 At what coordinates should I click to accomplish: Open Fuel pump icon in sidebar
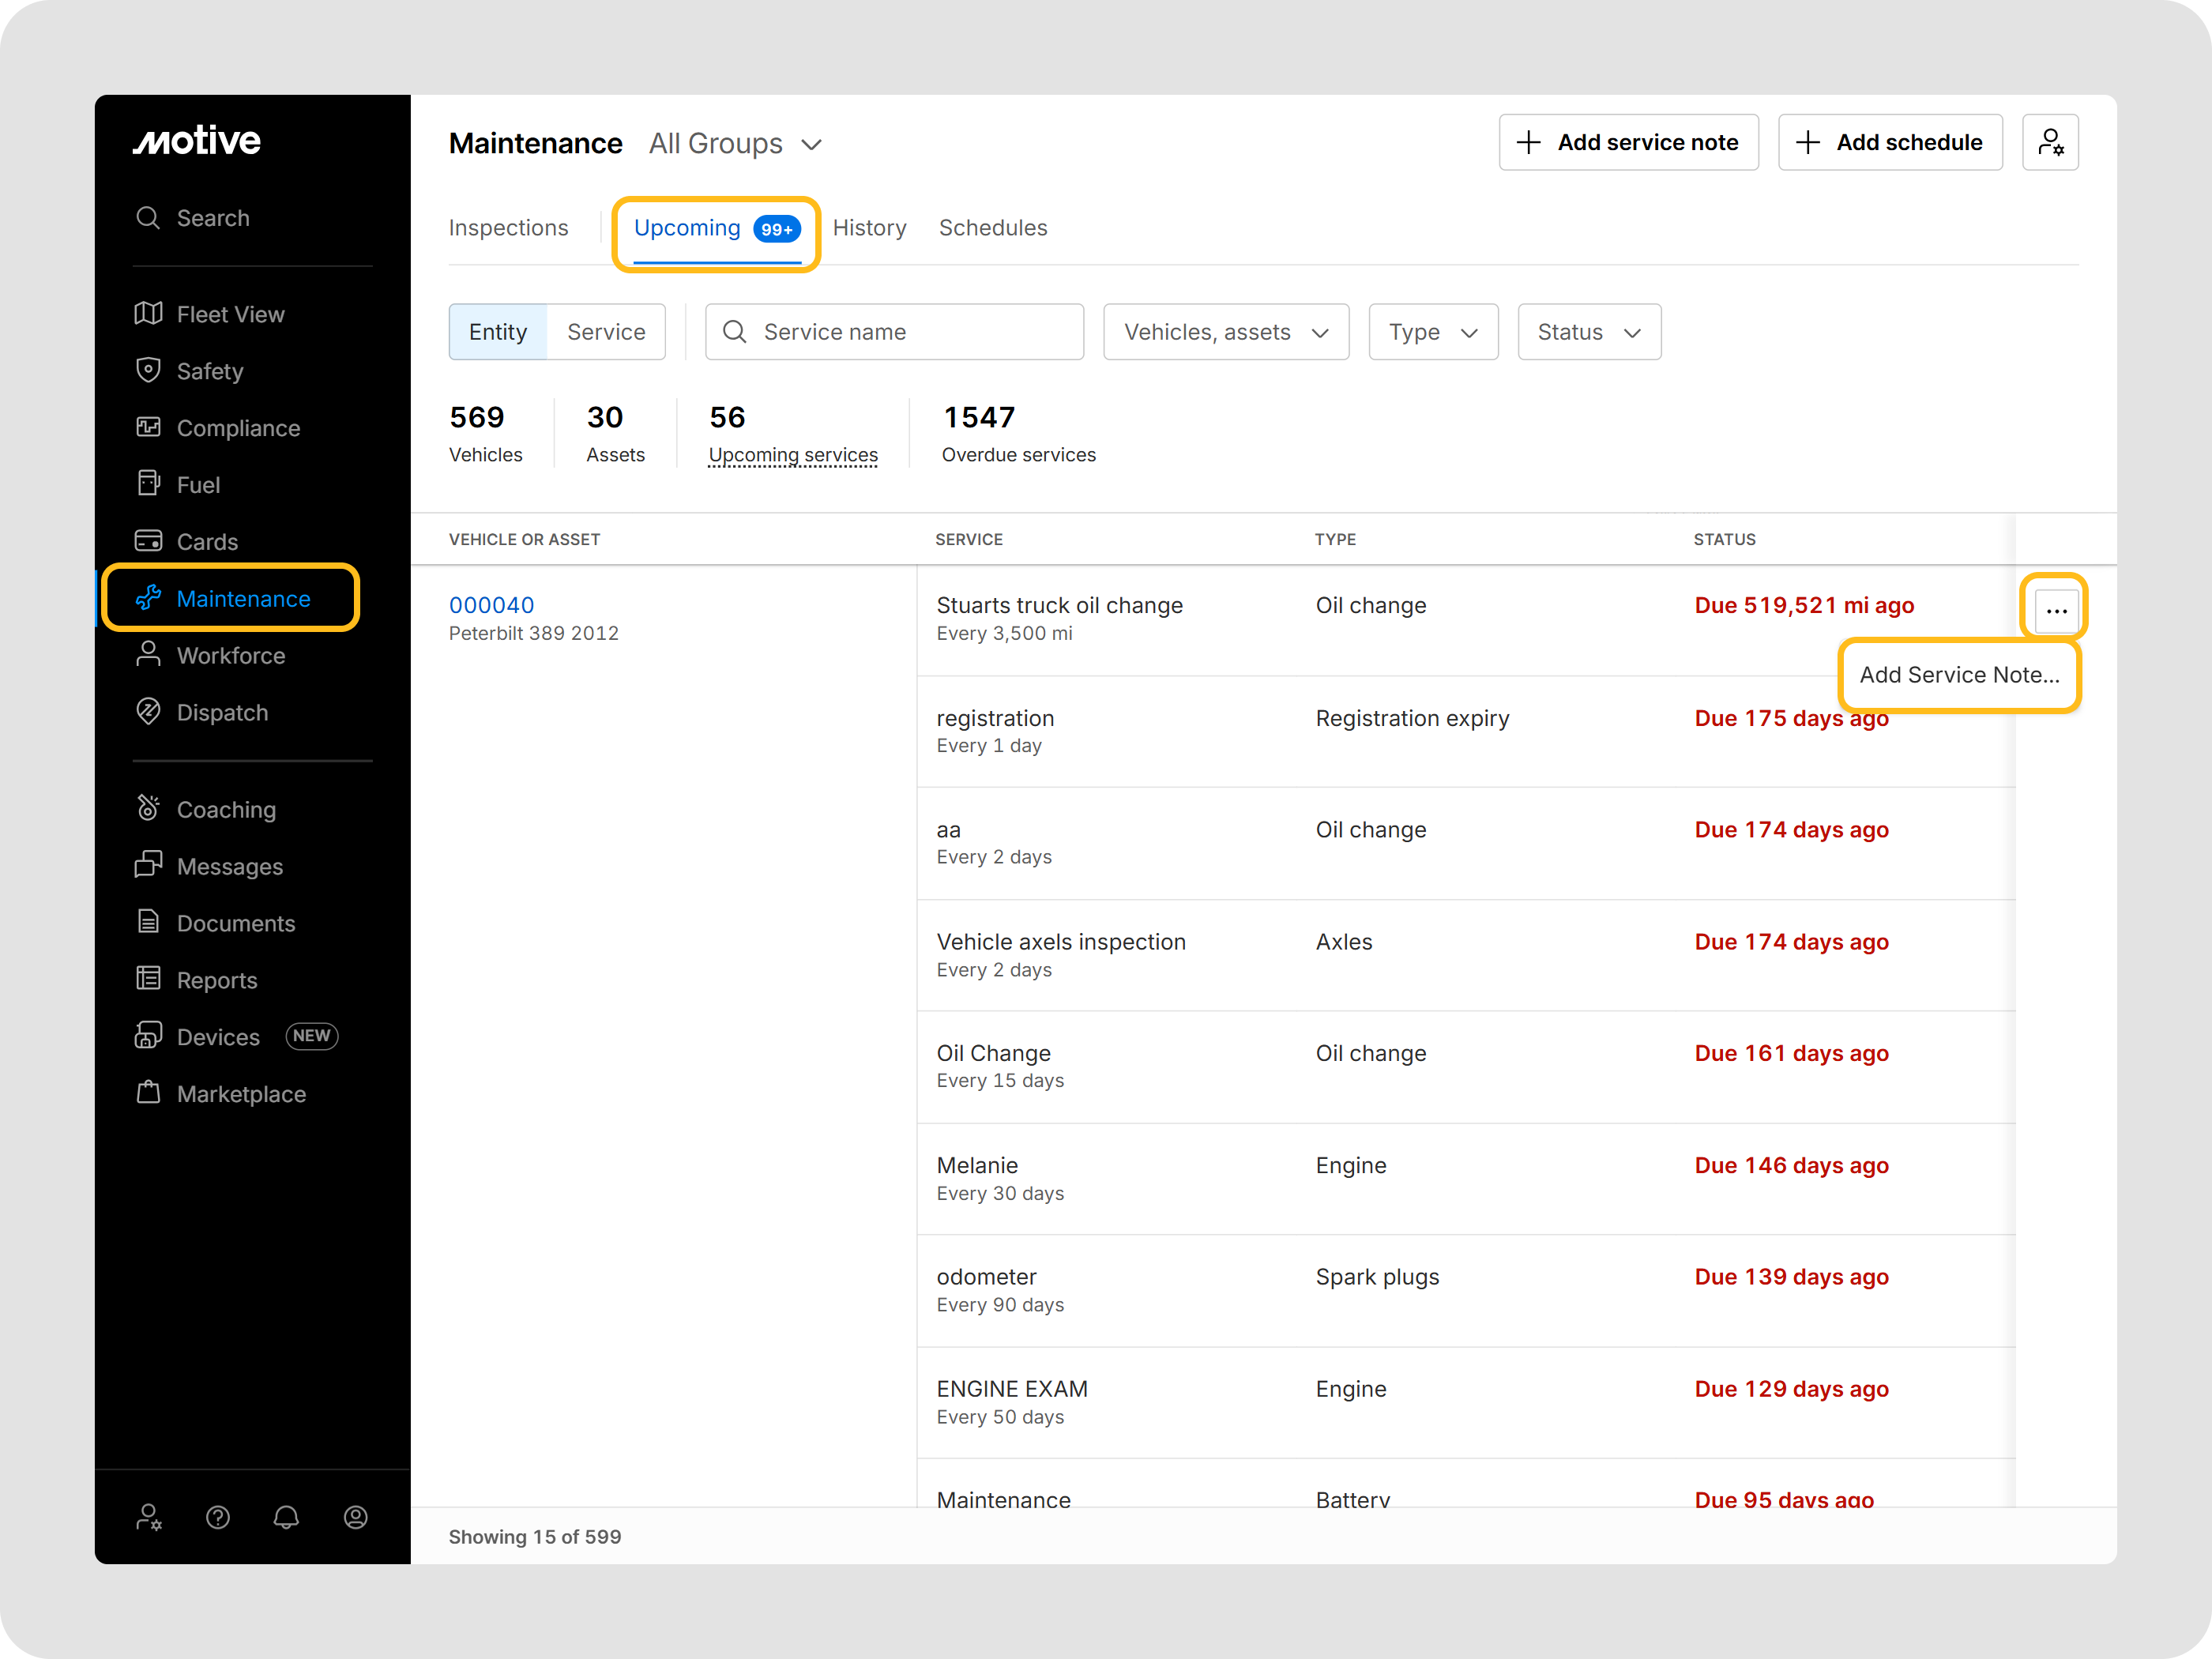click(x=148, y=484)
